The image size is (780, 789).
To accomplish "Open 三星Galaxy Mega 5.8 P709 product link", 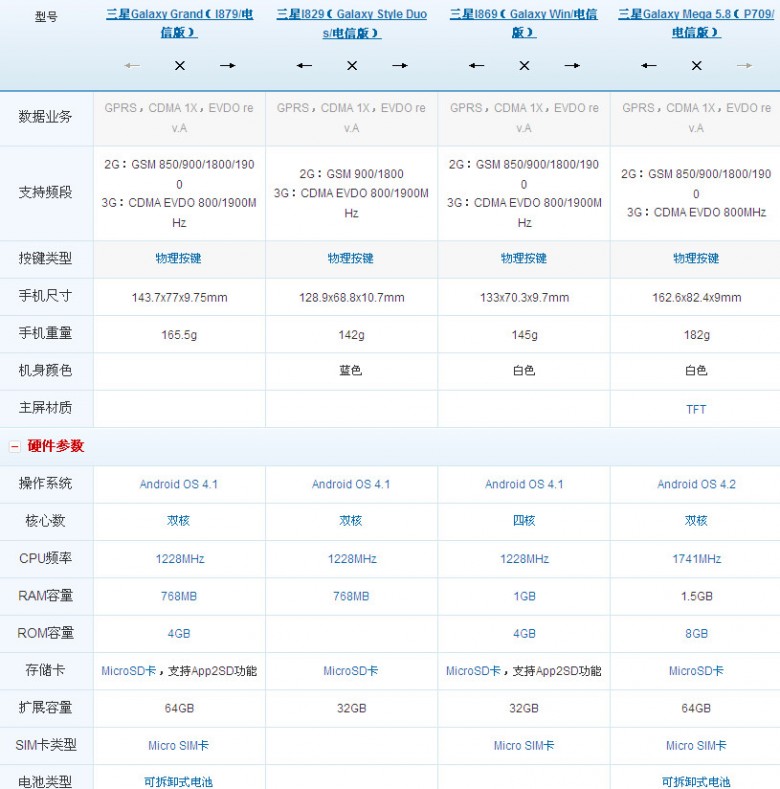I will click(x=696, y=23).
